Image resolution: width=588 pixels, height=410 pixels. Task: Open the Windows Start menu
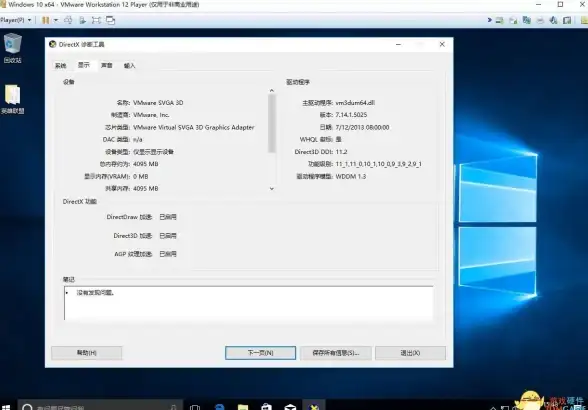7,407
